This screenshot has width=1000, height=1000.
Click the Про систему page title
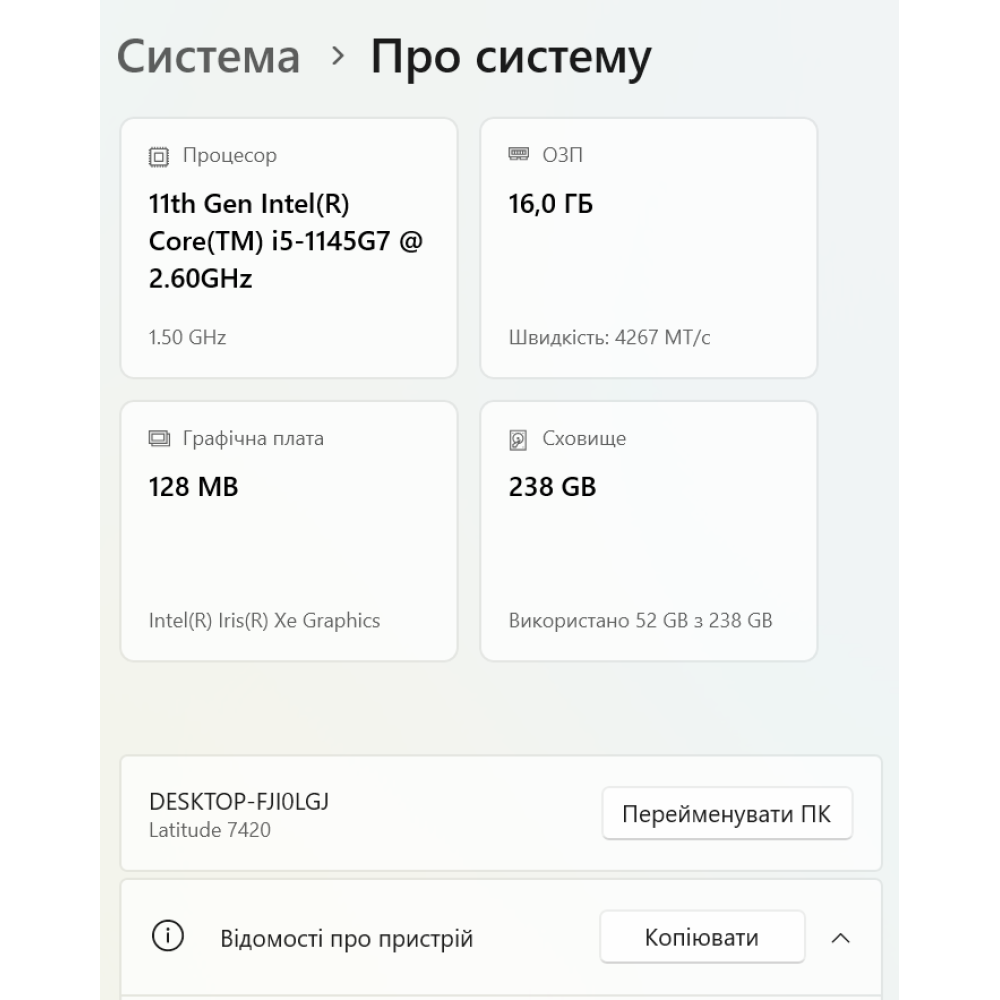click(511, 56)
